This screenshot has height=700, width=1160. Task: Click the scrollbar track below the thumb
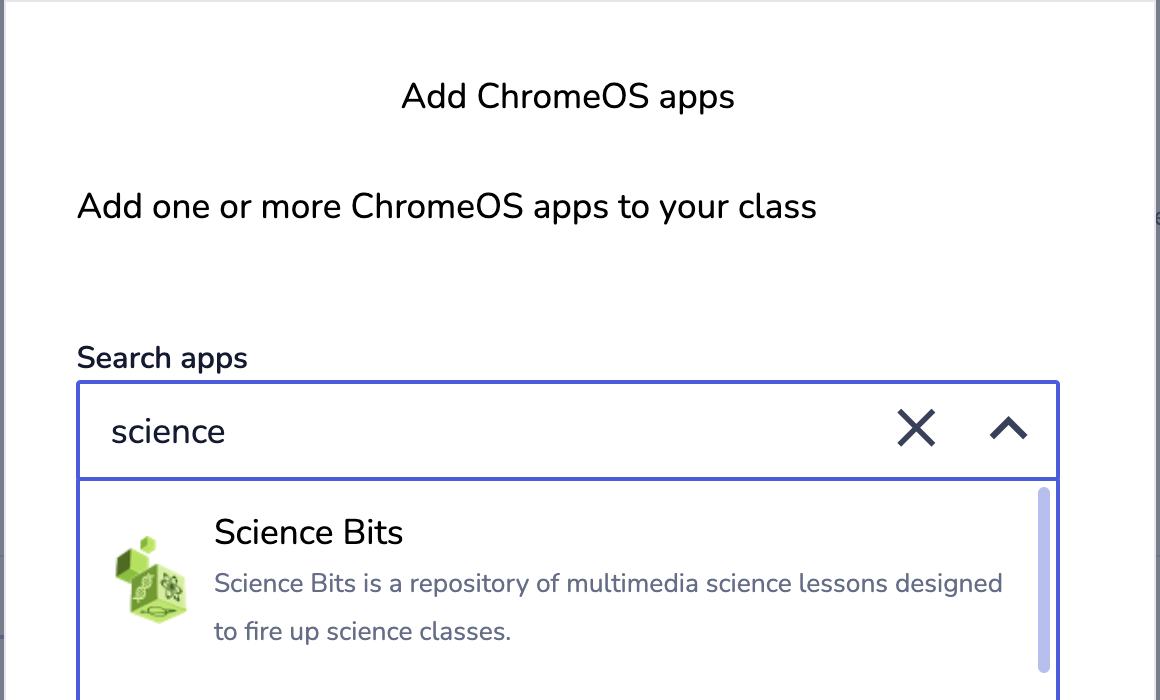coord(1044,687)
